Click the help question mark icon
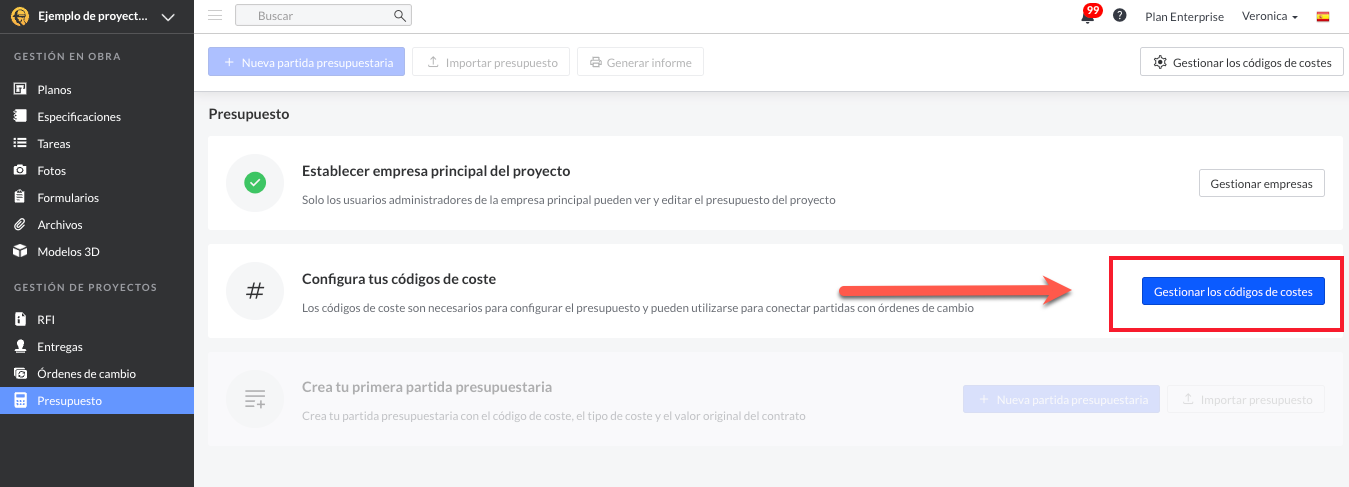This screenshot has height=487, width=1349. coord(1120,16)
